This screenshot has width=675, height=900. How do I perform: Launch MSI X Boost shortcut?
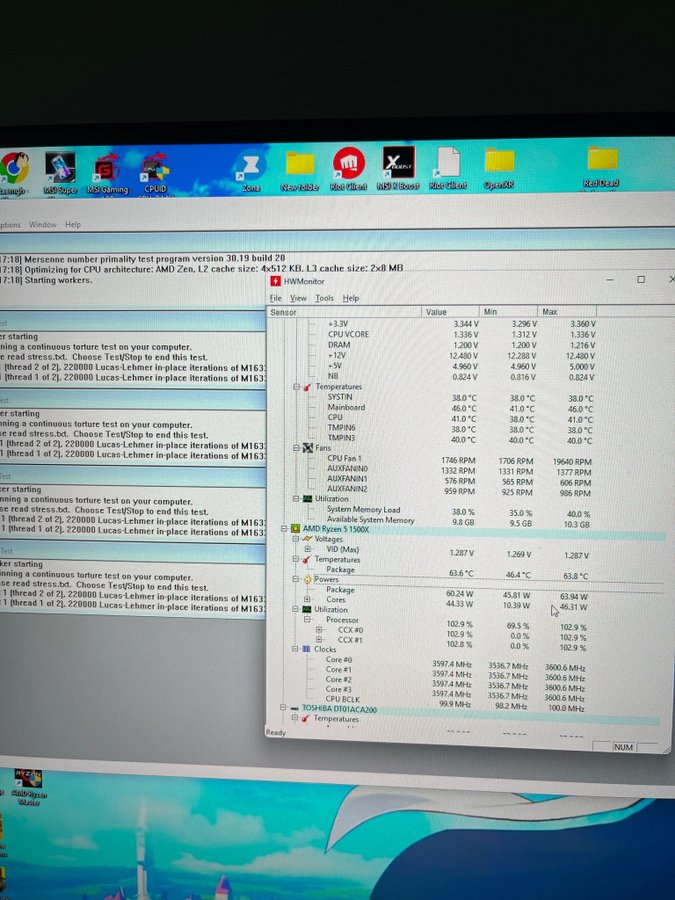[398, 163]
